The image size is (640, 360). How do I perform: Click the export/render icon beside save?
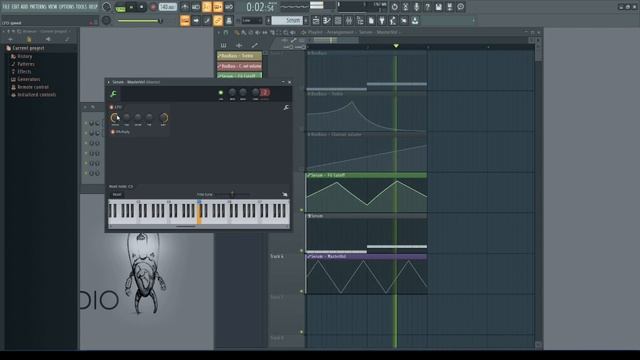coord(449,7)
